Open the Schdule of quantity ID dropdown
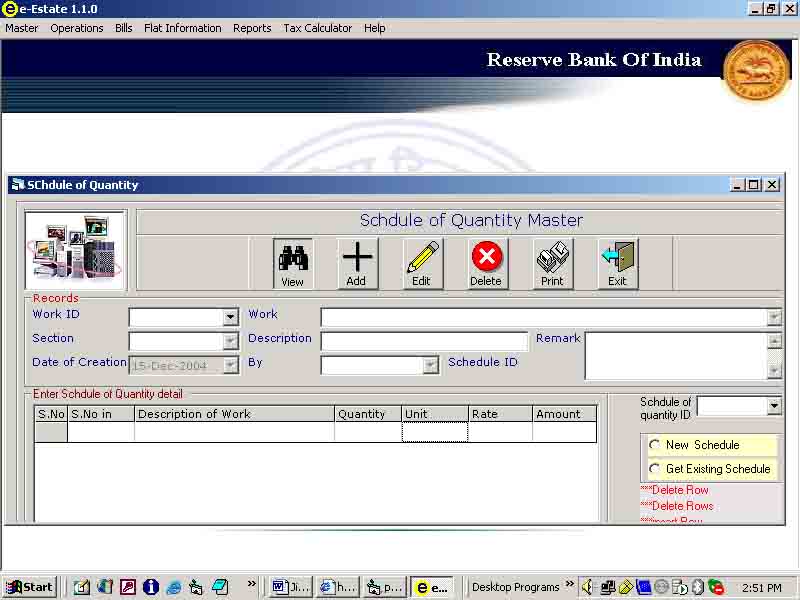 tap(774, 406)
